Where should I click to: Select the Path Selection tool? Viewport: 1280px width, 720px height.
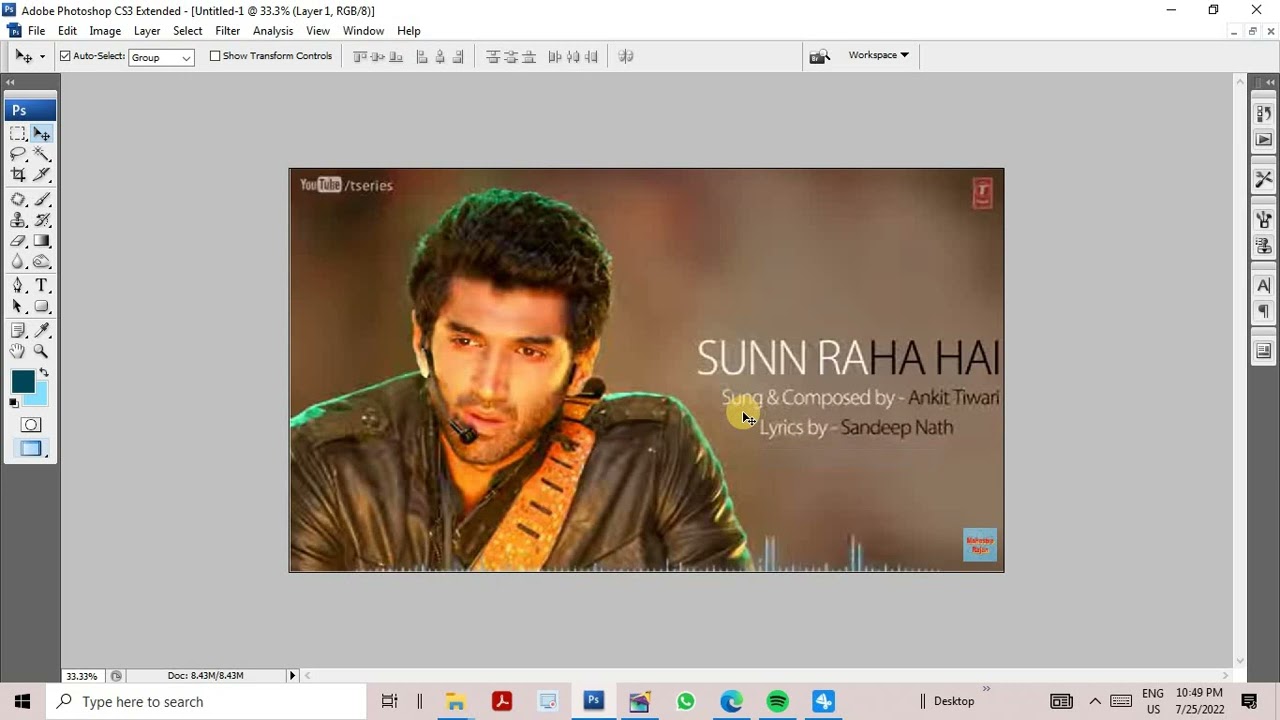pyautogui.click(x=18, y=307)
